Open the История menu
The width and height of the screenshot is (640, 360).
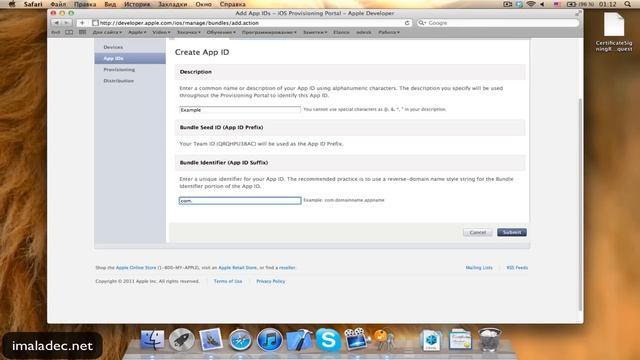[x=137, y=4]
